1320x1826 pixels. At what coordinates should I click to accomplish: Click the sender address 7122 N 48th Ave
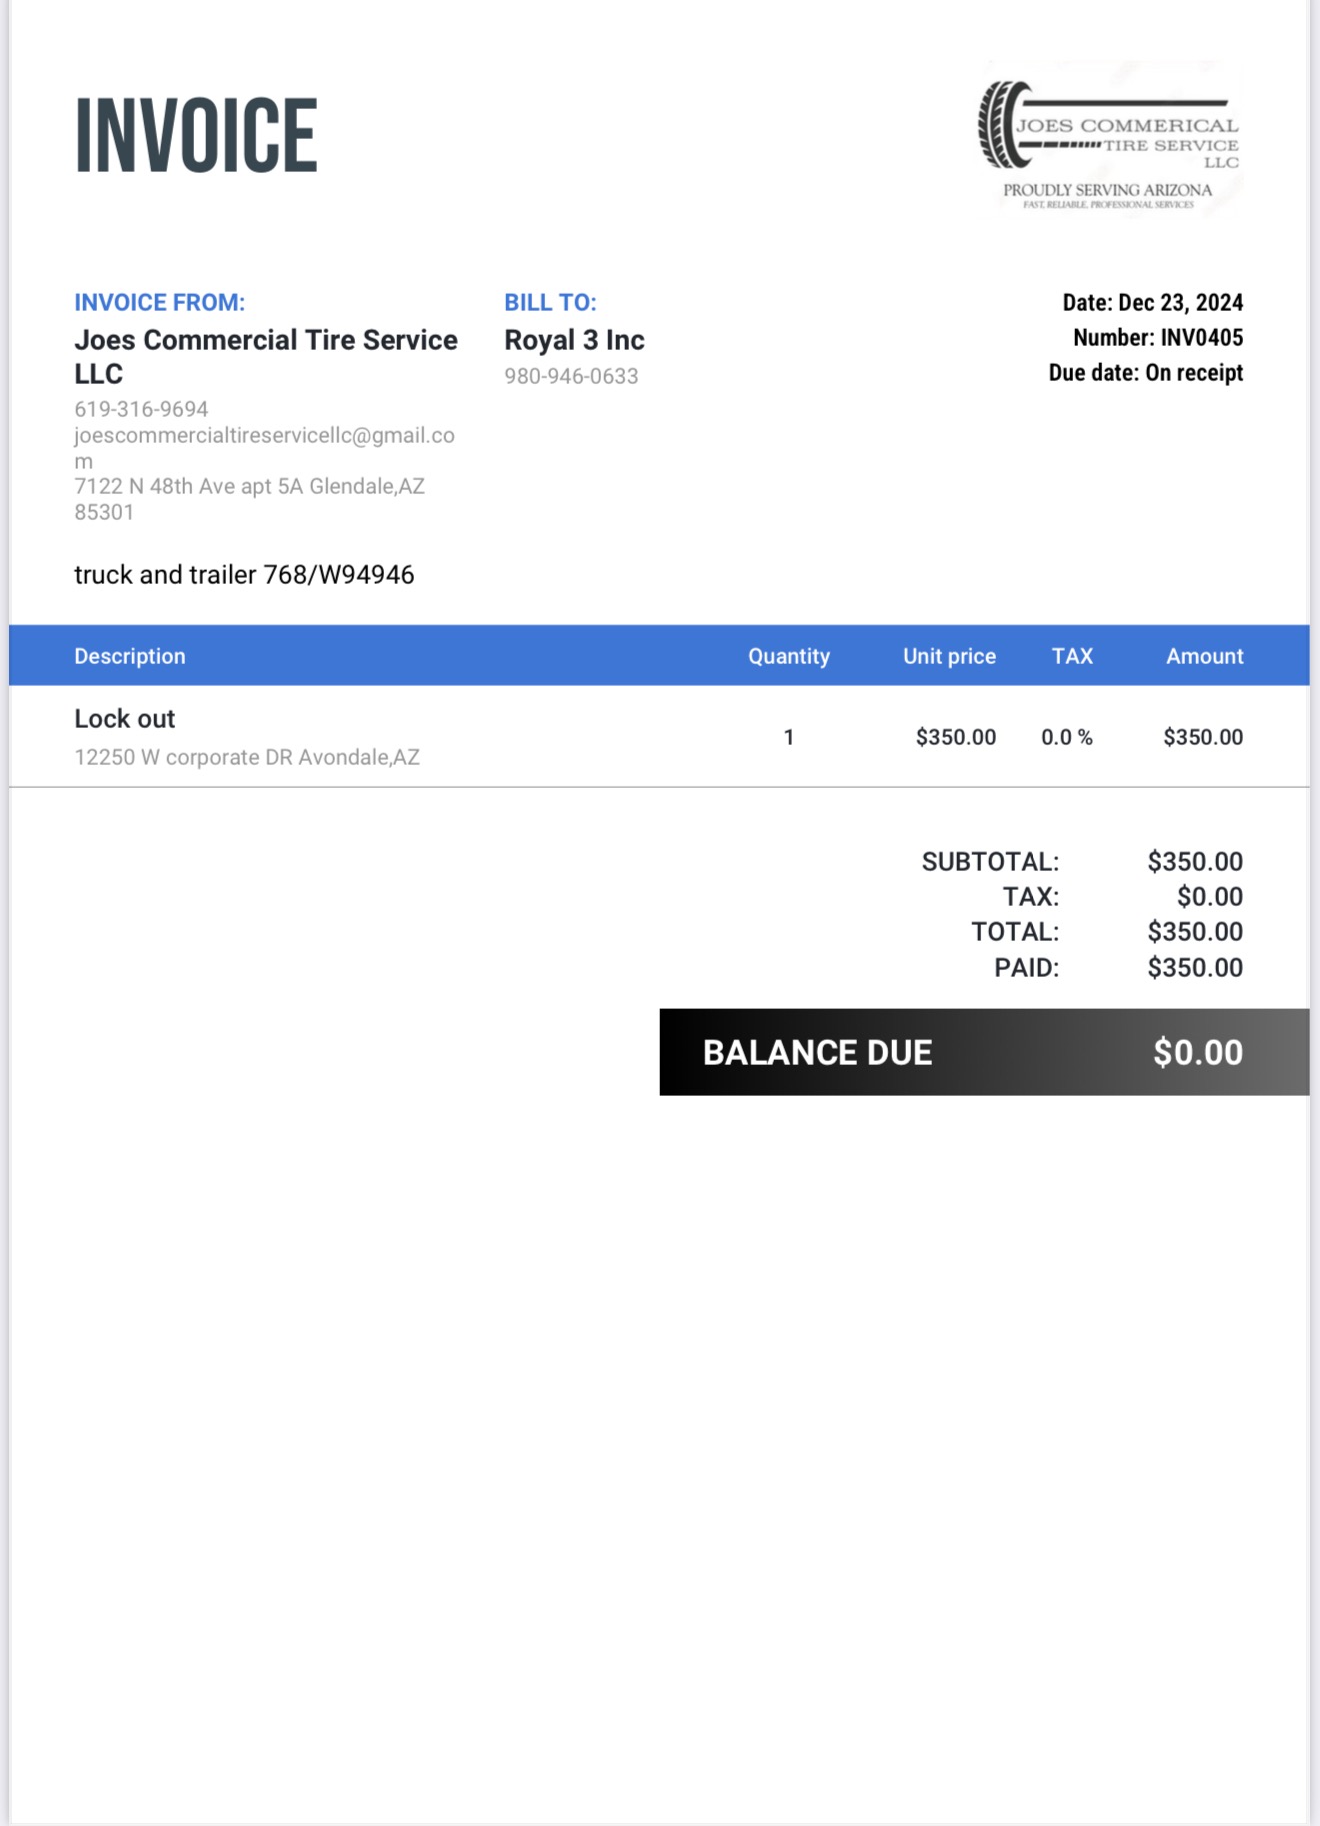coord(250,498)
